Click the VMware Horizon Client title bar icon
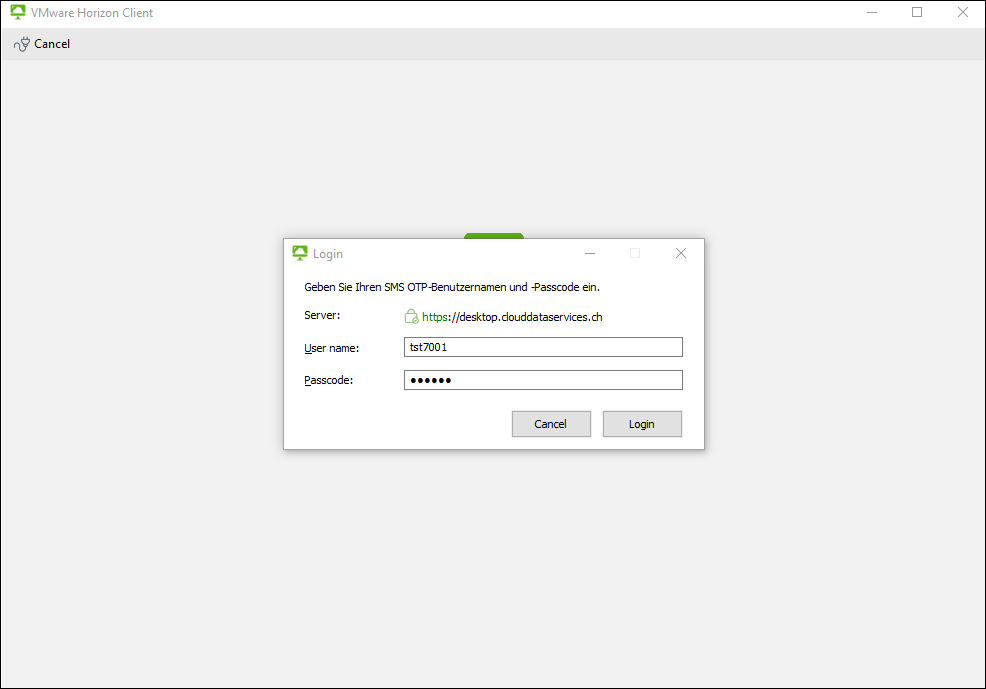 pyautogui.click(x=18, y=13)
